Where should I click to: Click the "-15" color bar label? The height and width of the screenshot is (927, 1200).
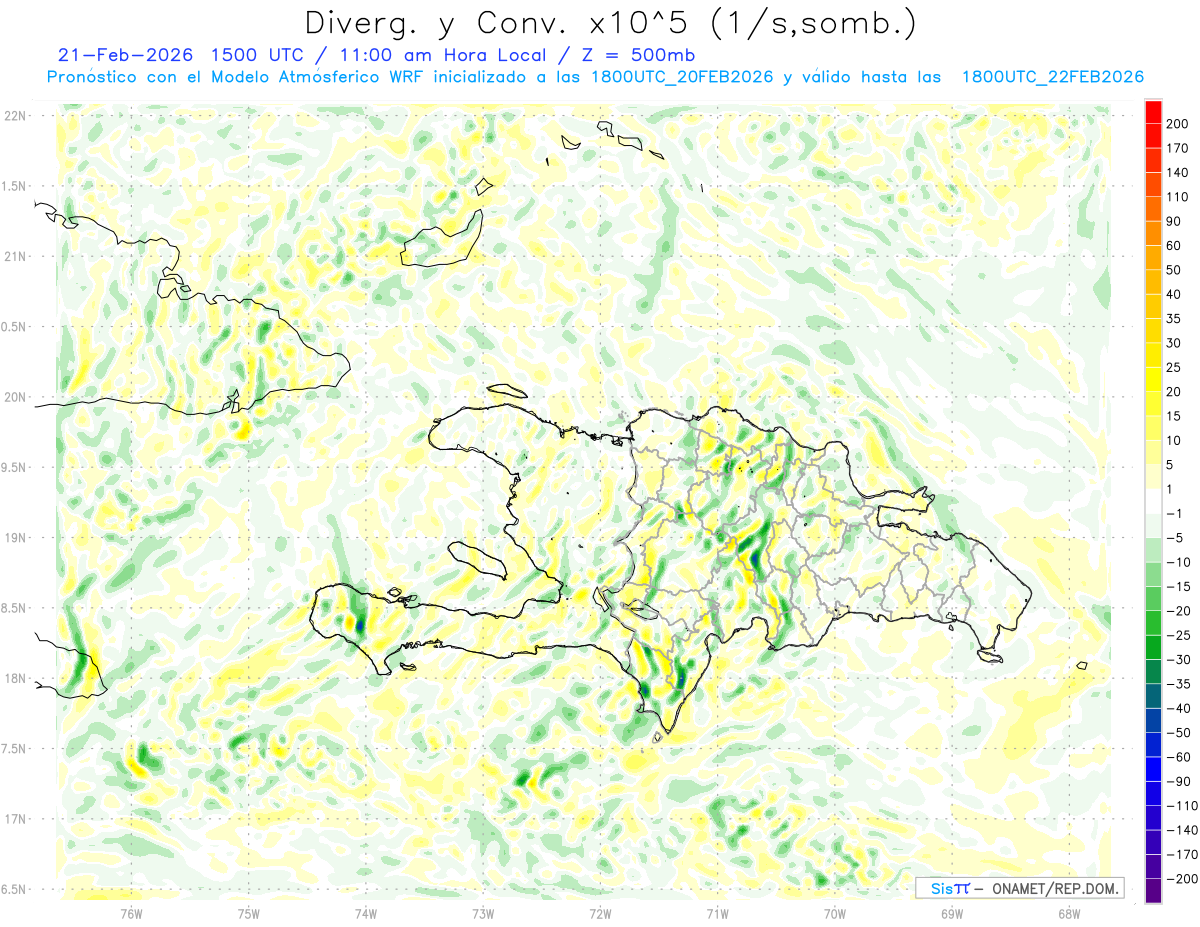pos(1178,586)
